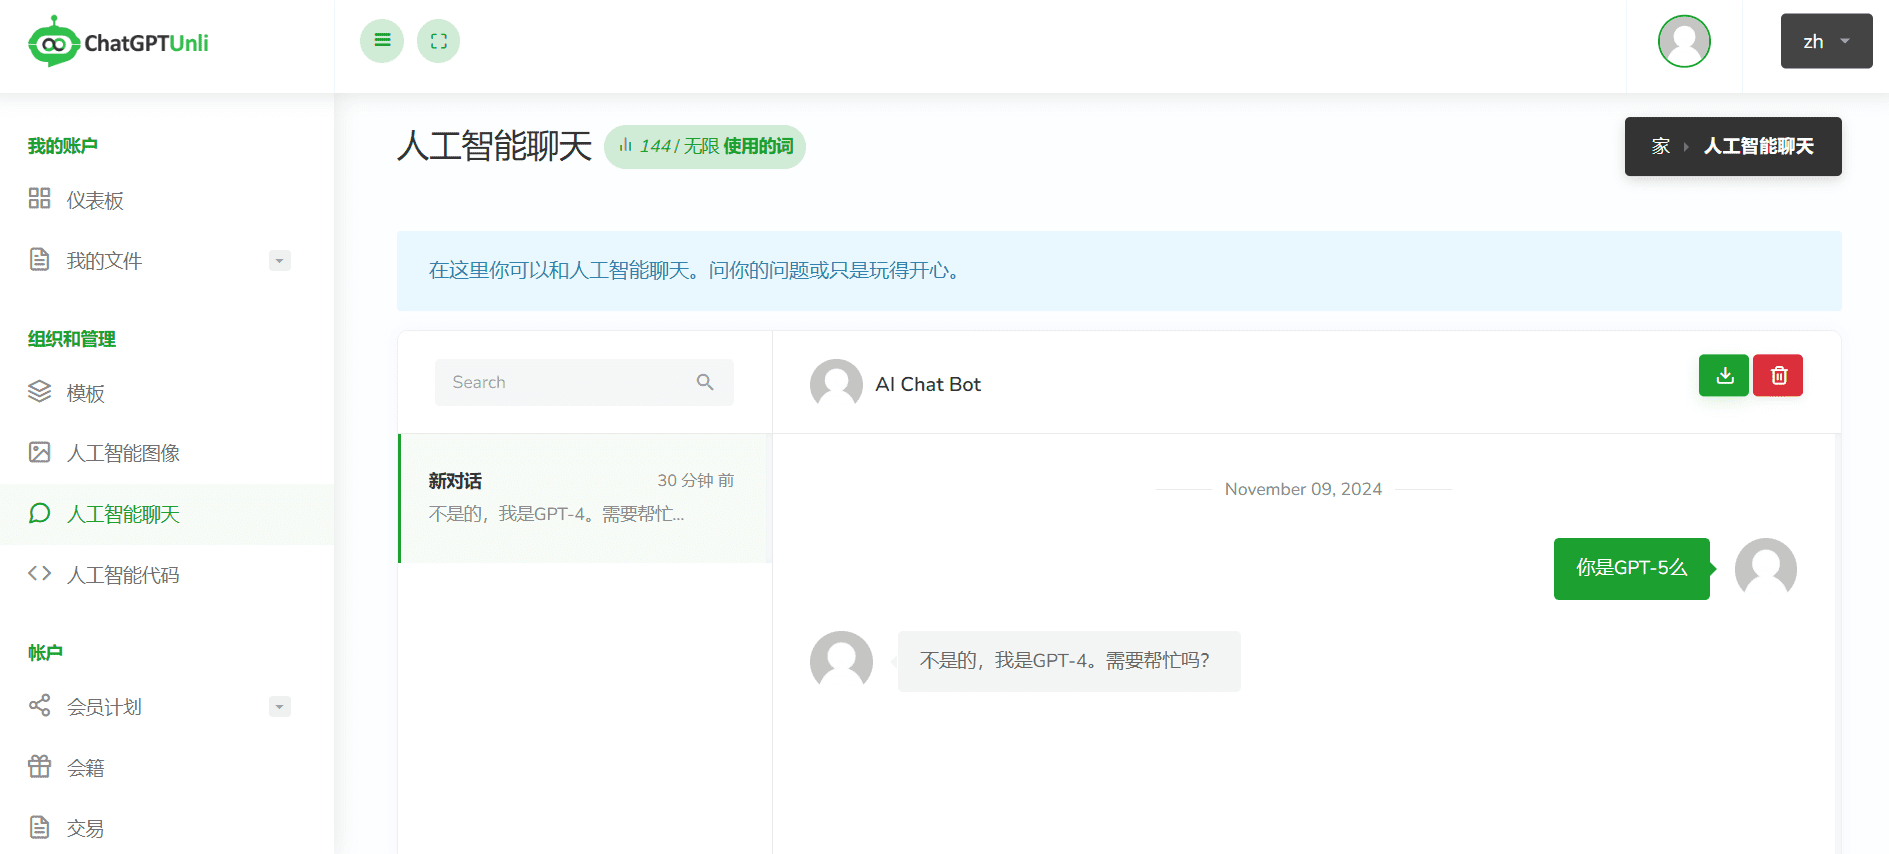Open the user profile avatar menu
The image size is (1889, 854).
[1684, 41]
